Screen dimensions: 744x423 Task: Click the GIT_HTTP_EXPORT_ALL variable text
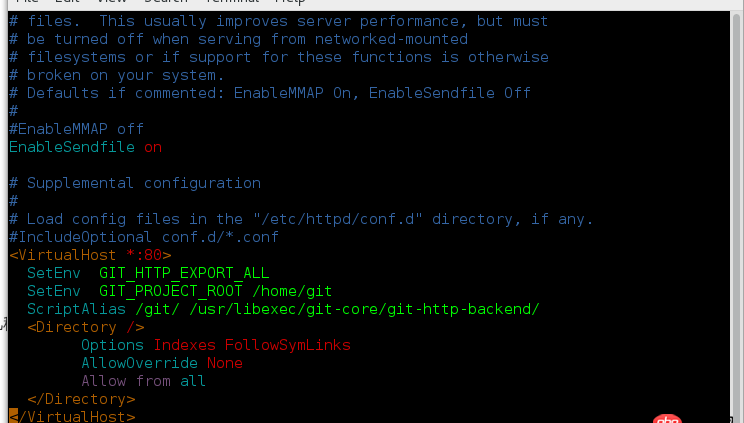click(184, 273)
